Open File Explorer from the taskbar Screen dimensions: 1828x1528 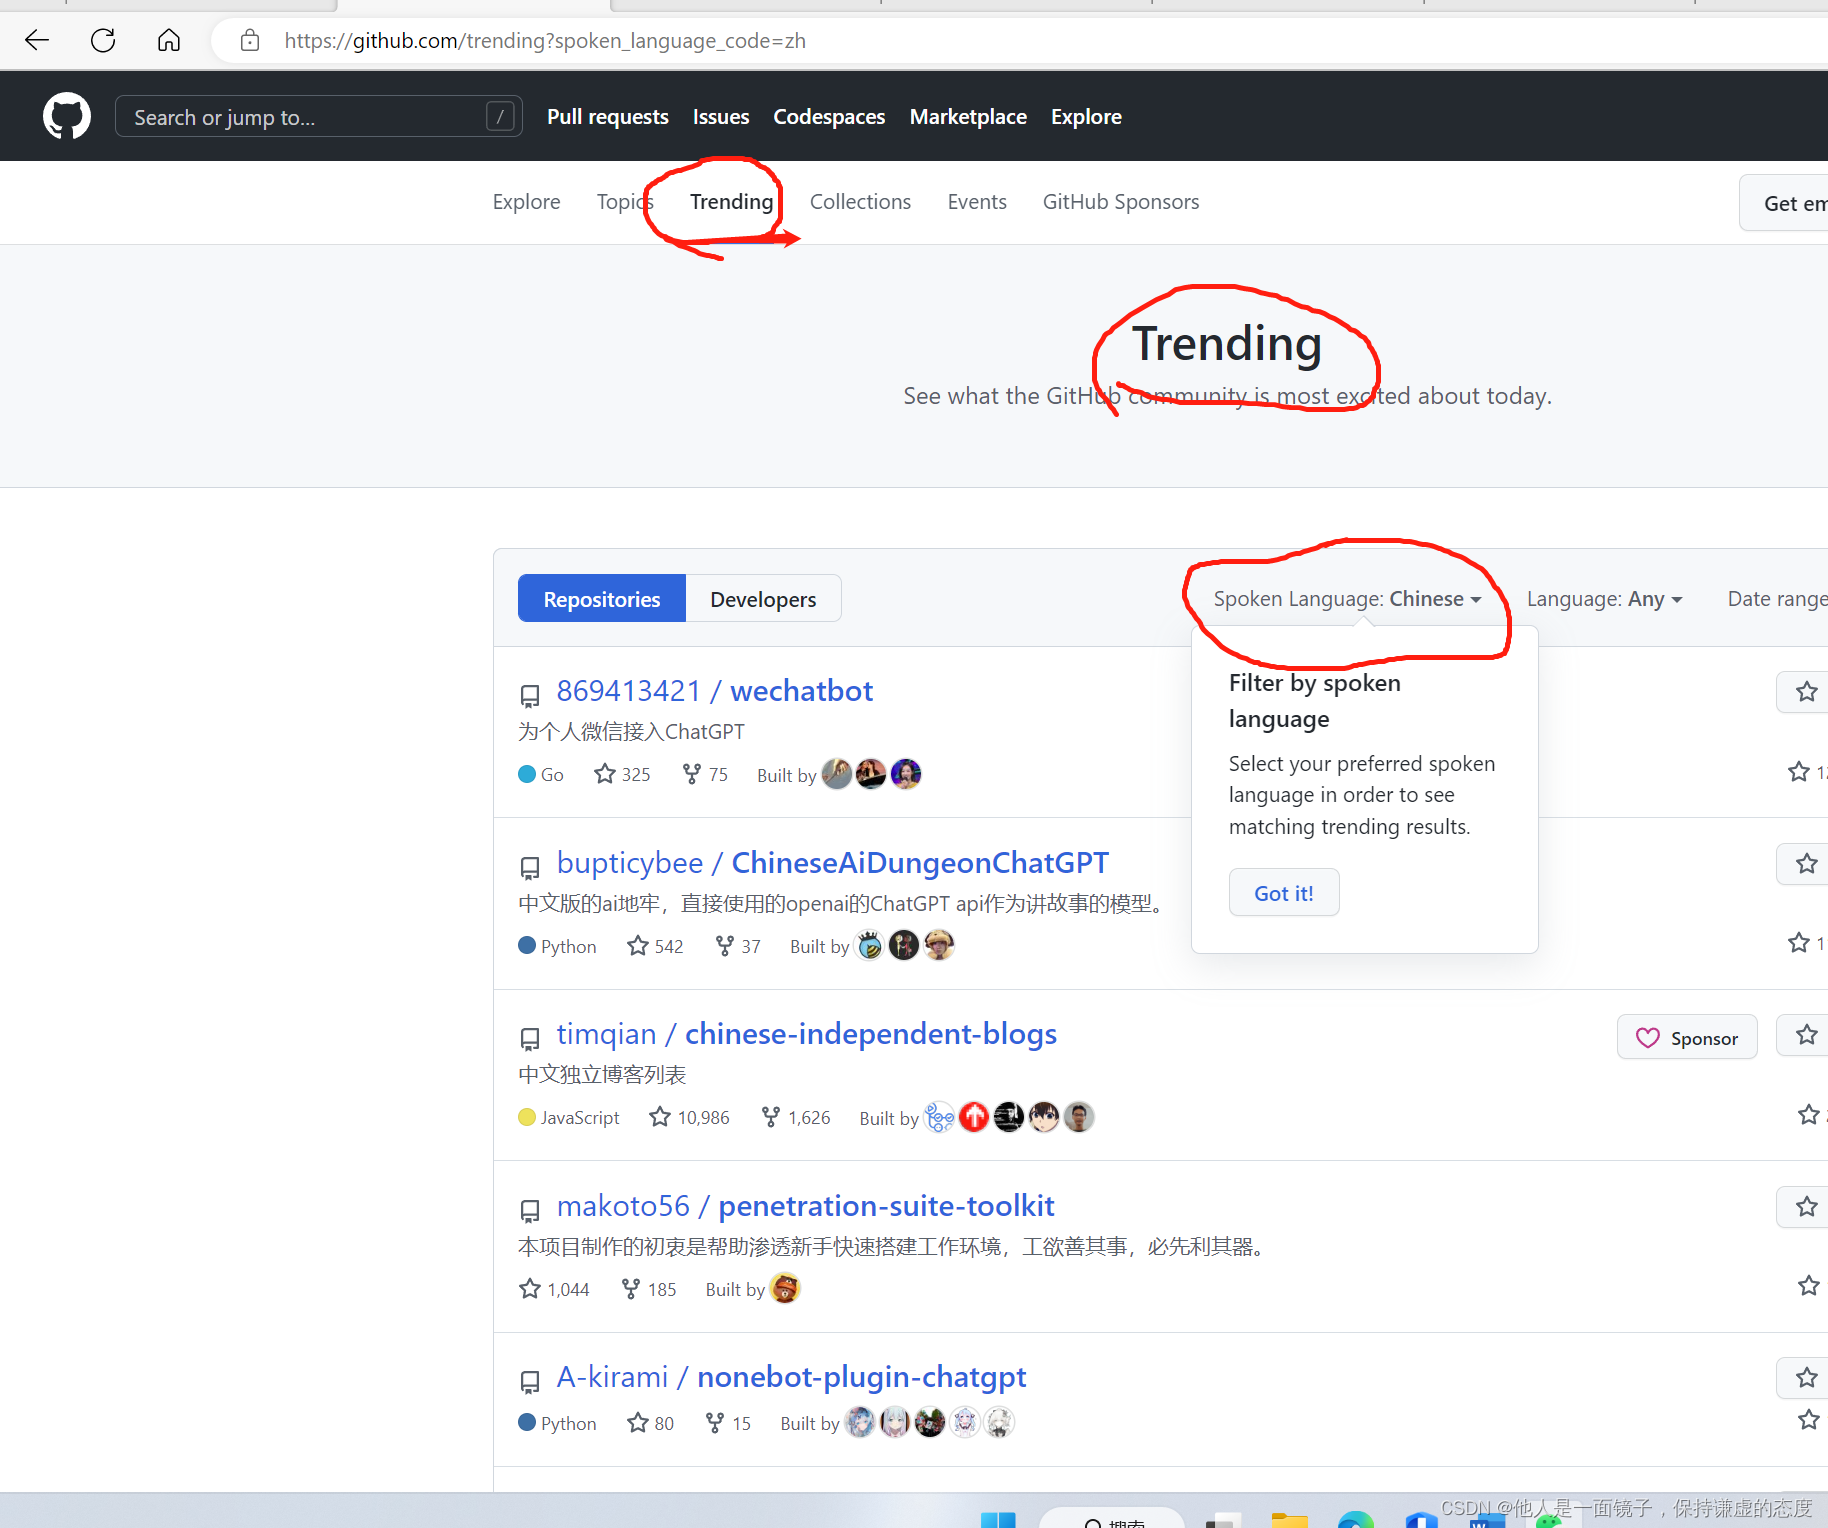1289,1520
